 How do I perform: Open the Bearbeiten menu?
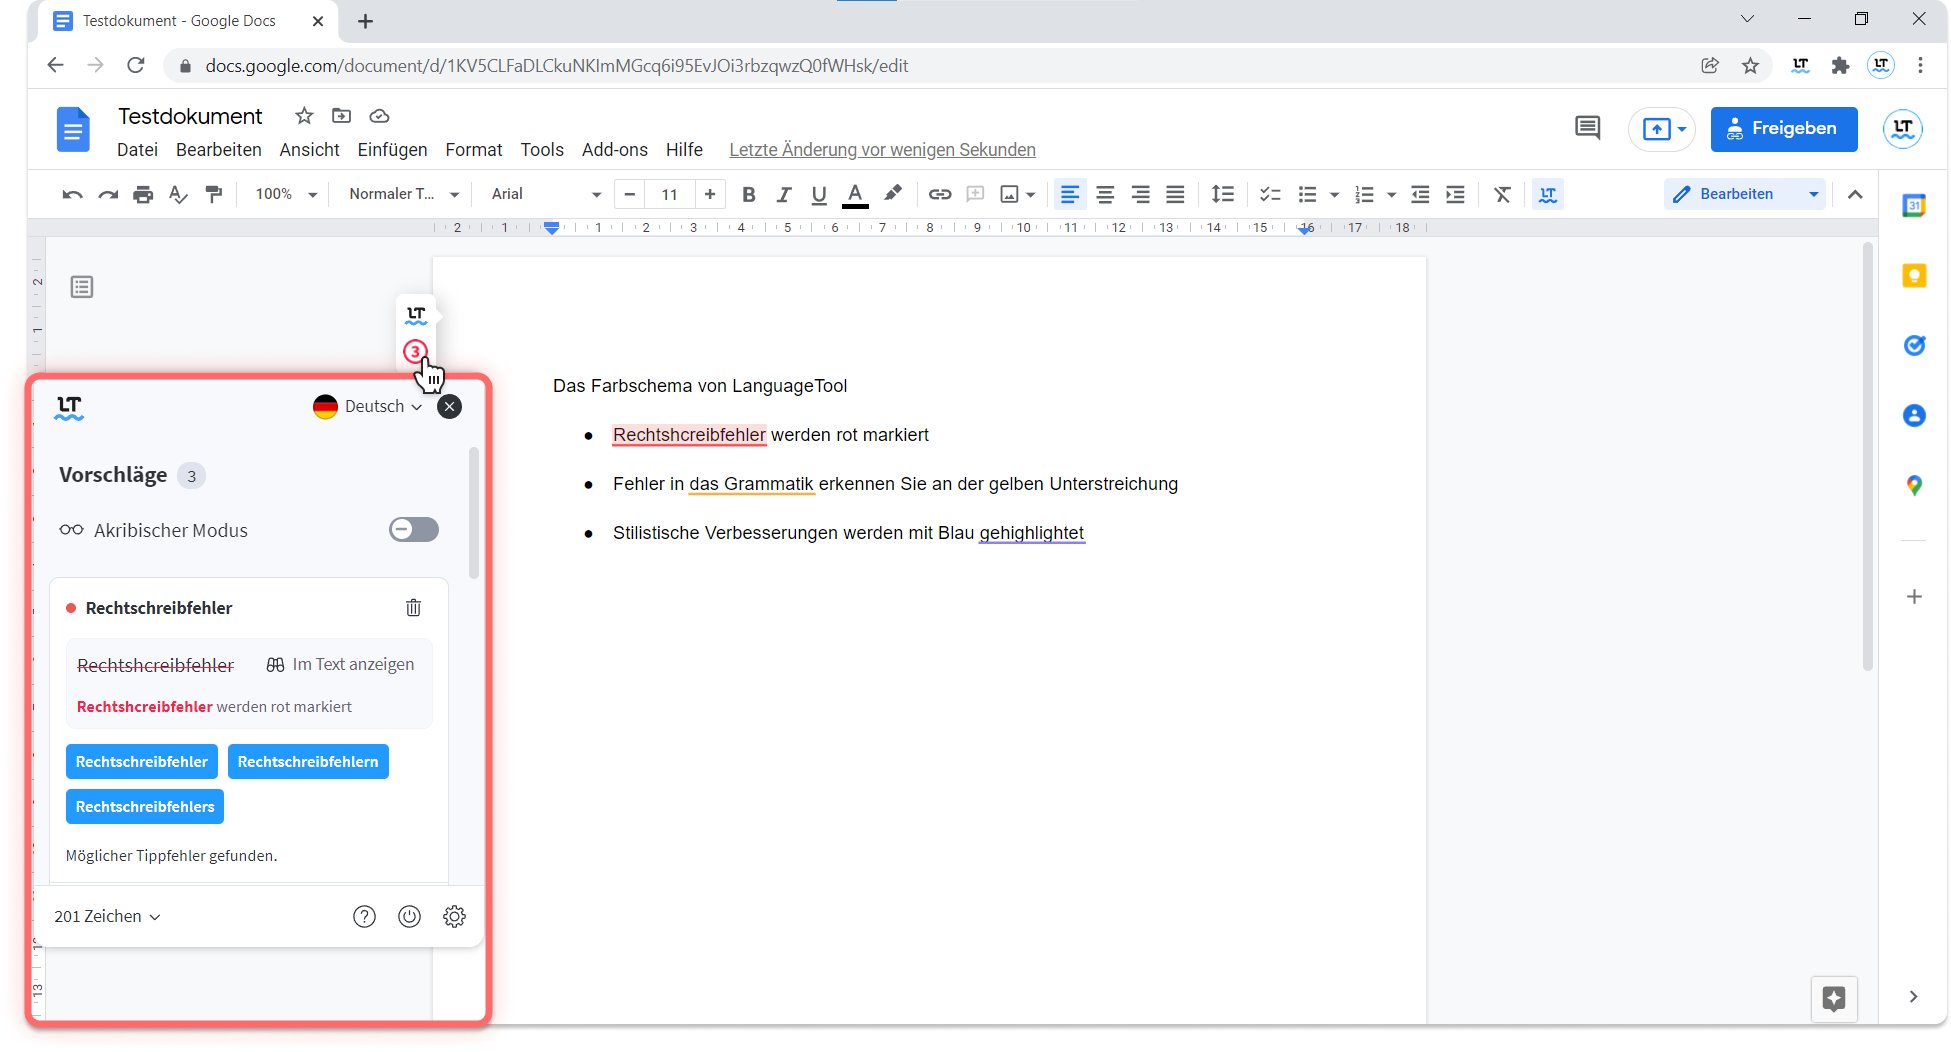click(x=219, y=149)
